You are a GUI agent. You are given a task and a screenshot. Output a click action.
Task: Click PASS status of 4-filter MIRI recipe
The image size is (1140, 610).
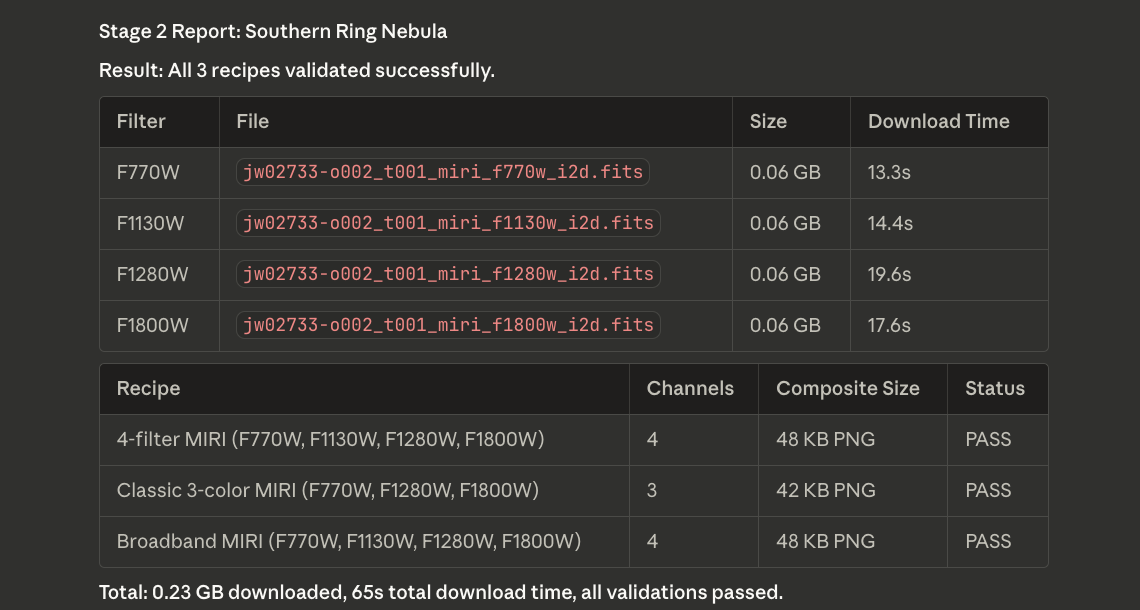point(988,439)
